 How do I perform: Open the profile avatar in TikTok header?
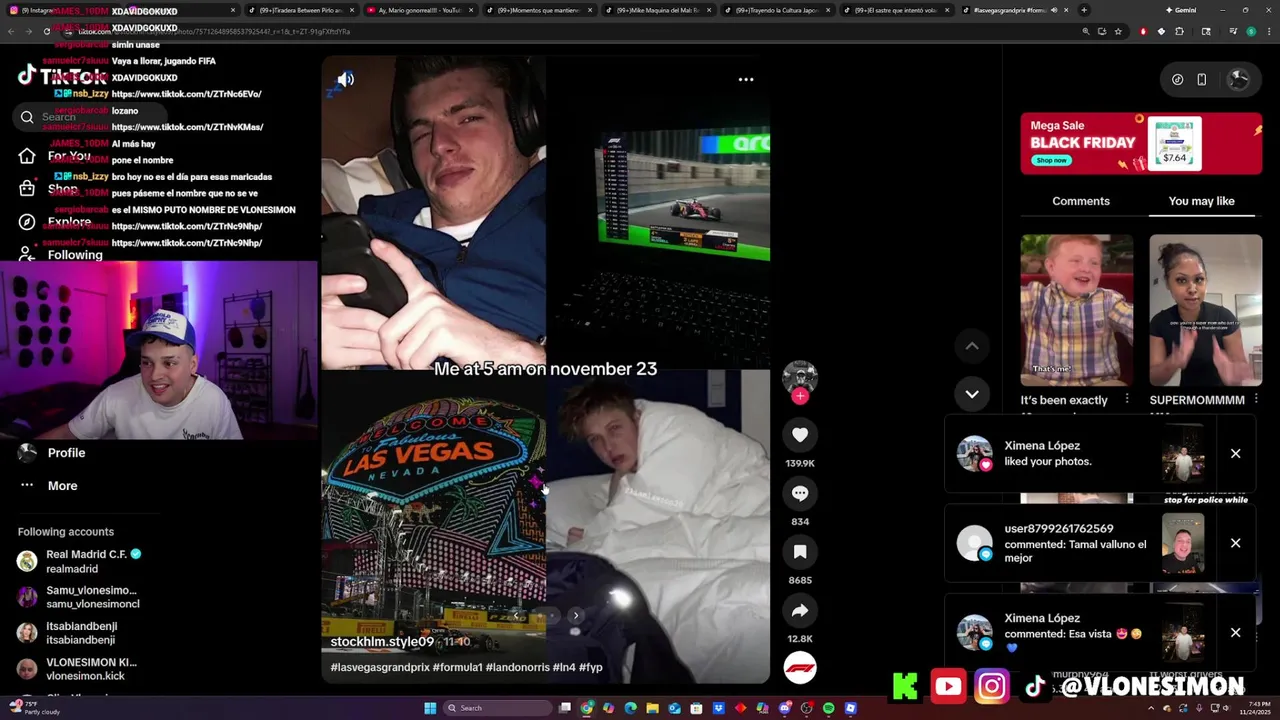[x=1238, y=79]
